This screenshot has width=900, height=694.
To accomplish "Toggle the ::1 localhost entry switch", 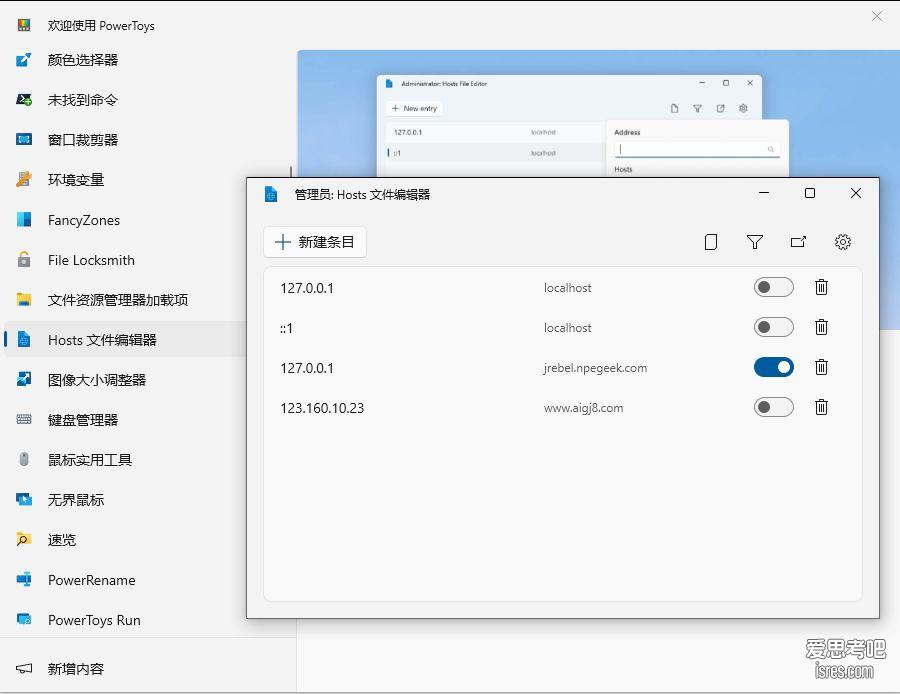I will [x=774, y=327].
